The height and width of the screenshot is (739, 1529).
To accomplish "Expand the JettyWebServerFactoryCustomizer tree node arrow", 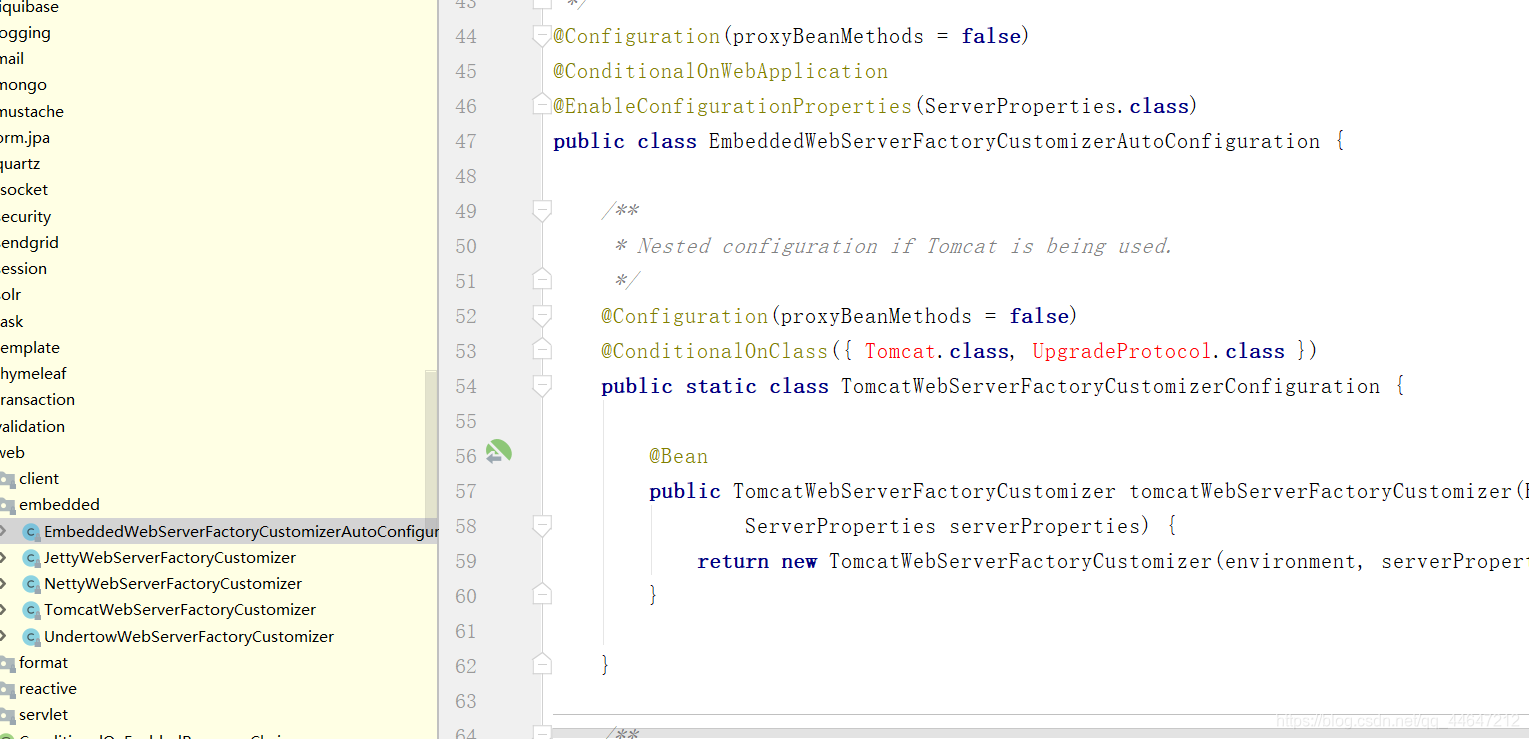I will 4,558.
